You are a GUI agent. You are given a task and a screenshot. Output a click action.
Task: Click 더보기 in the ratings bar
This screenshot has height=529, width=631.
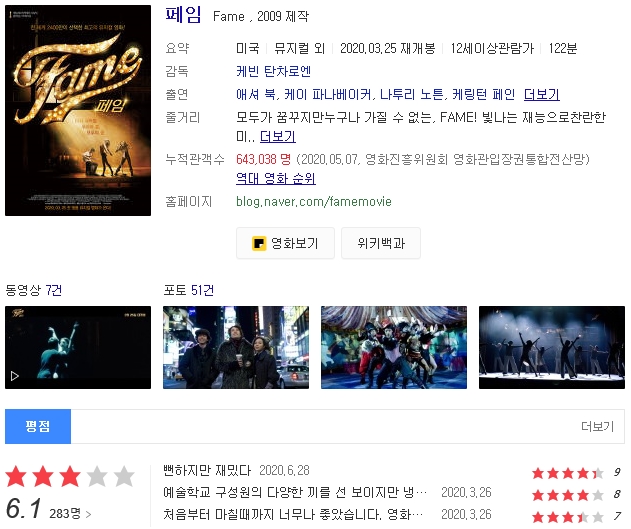597,426
